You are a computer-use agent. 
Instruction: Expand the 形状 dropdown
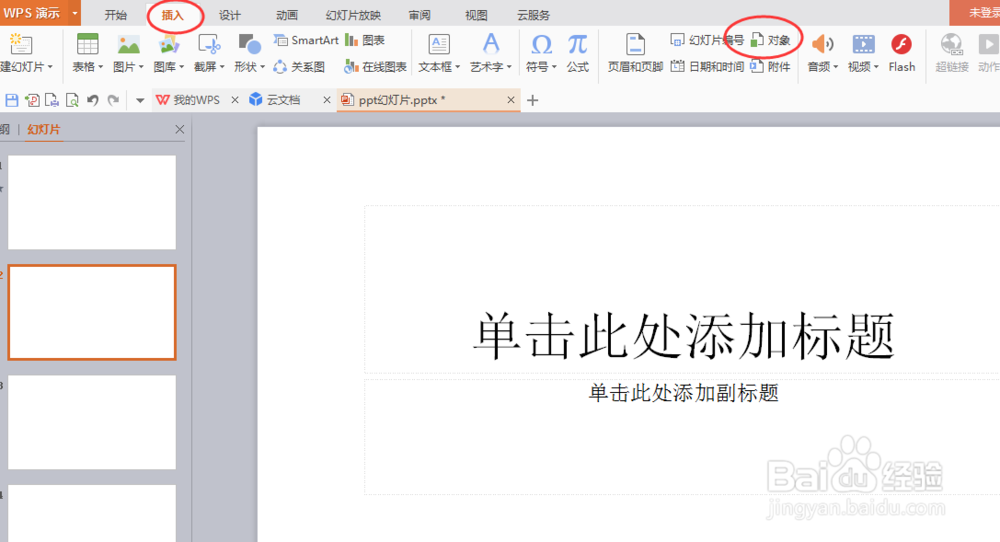[262, 66]
